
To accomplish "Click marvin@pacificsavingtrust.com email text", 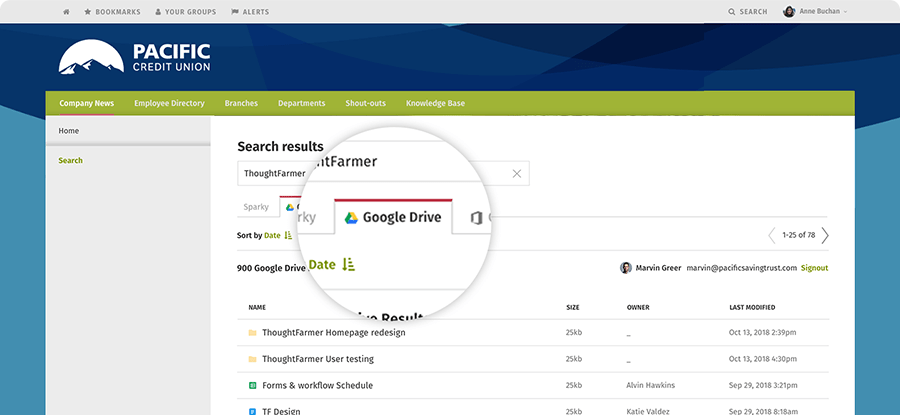I will point(742,268).
